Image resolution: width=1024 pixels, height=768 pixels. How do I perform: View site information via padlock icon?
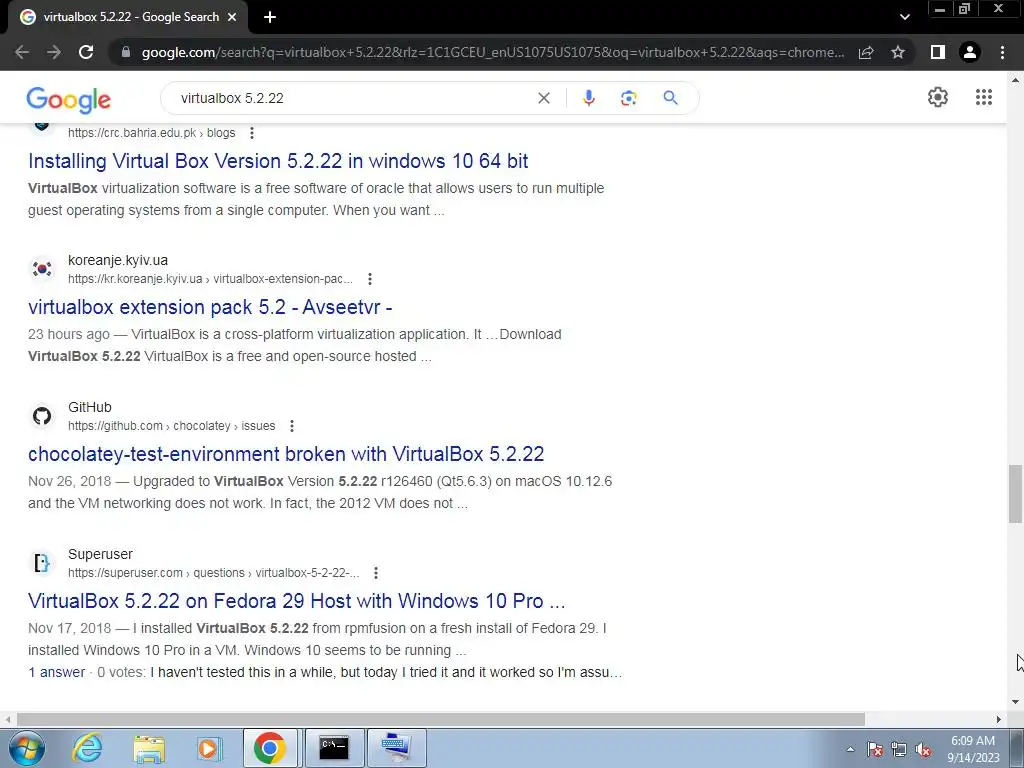(x=126, y=52)
